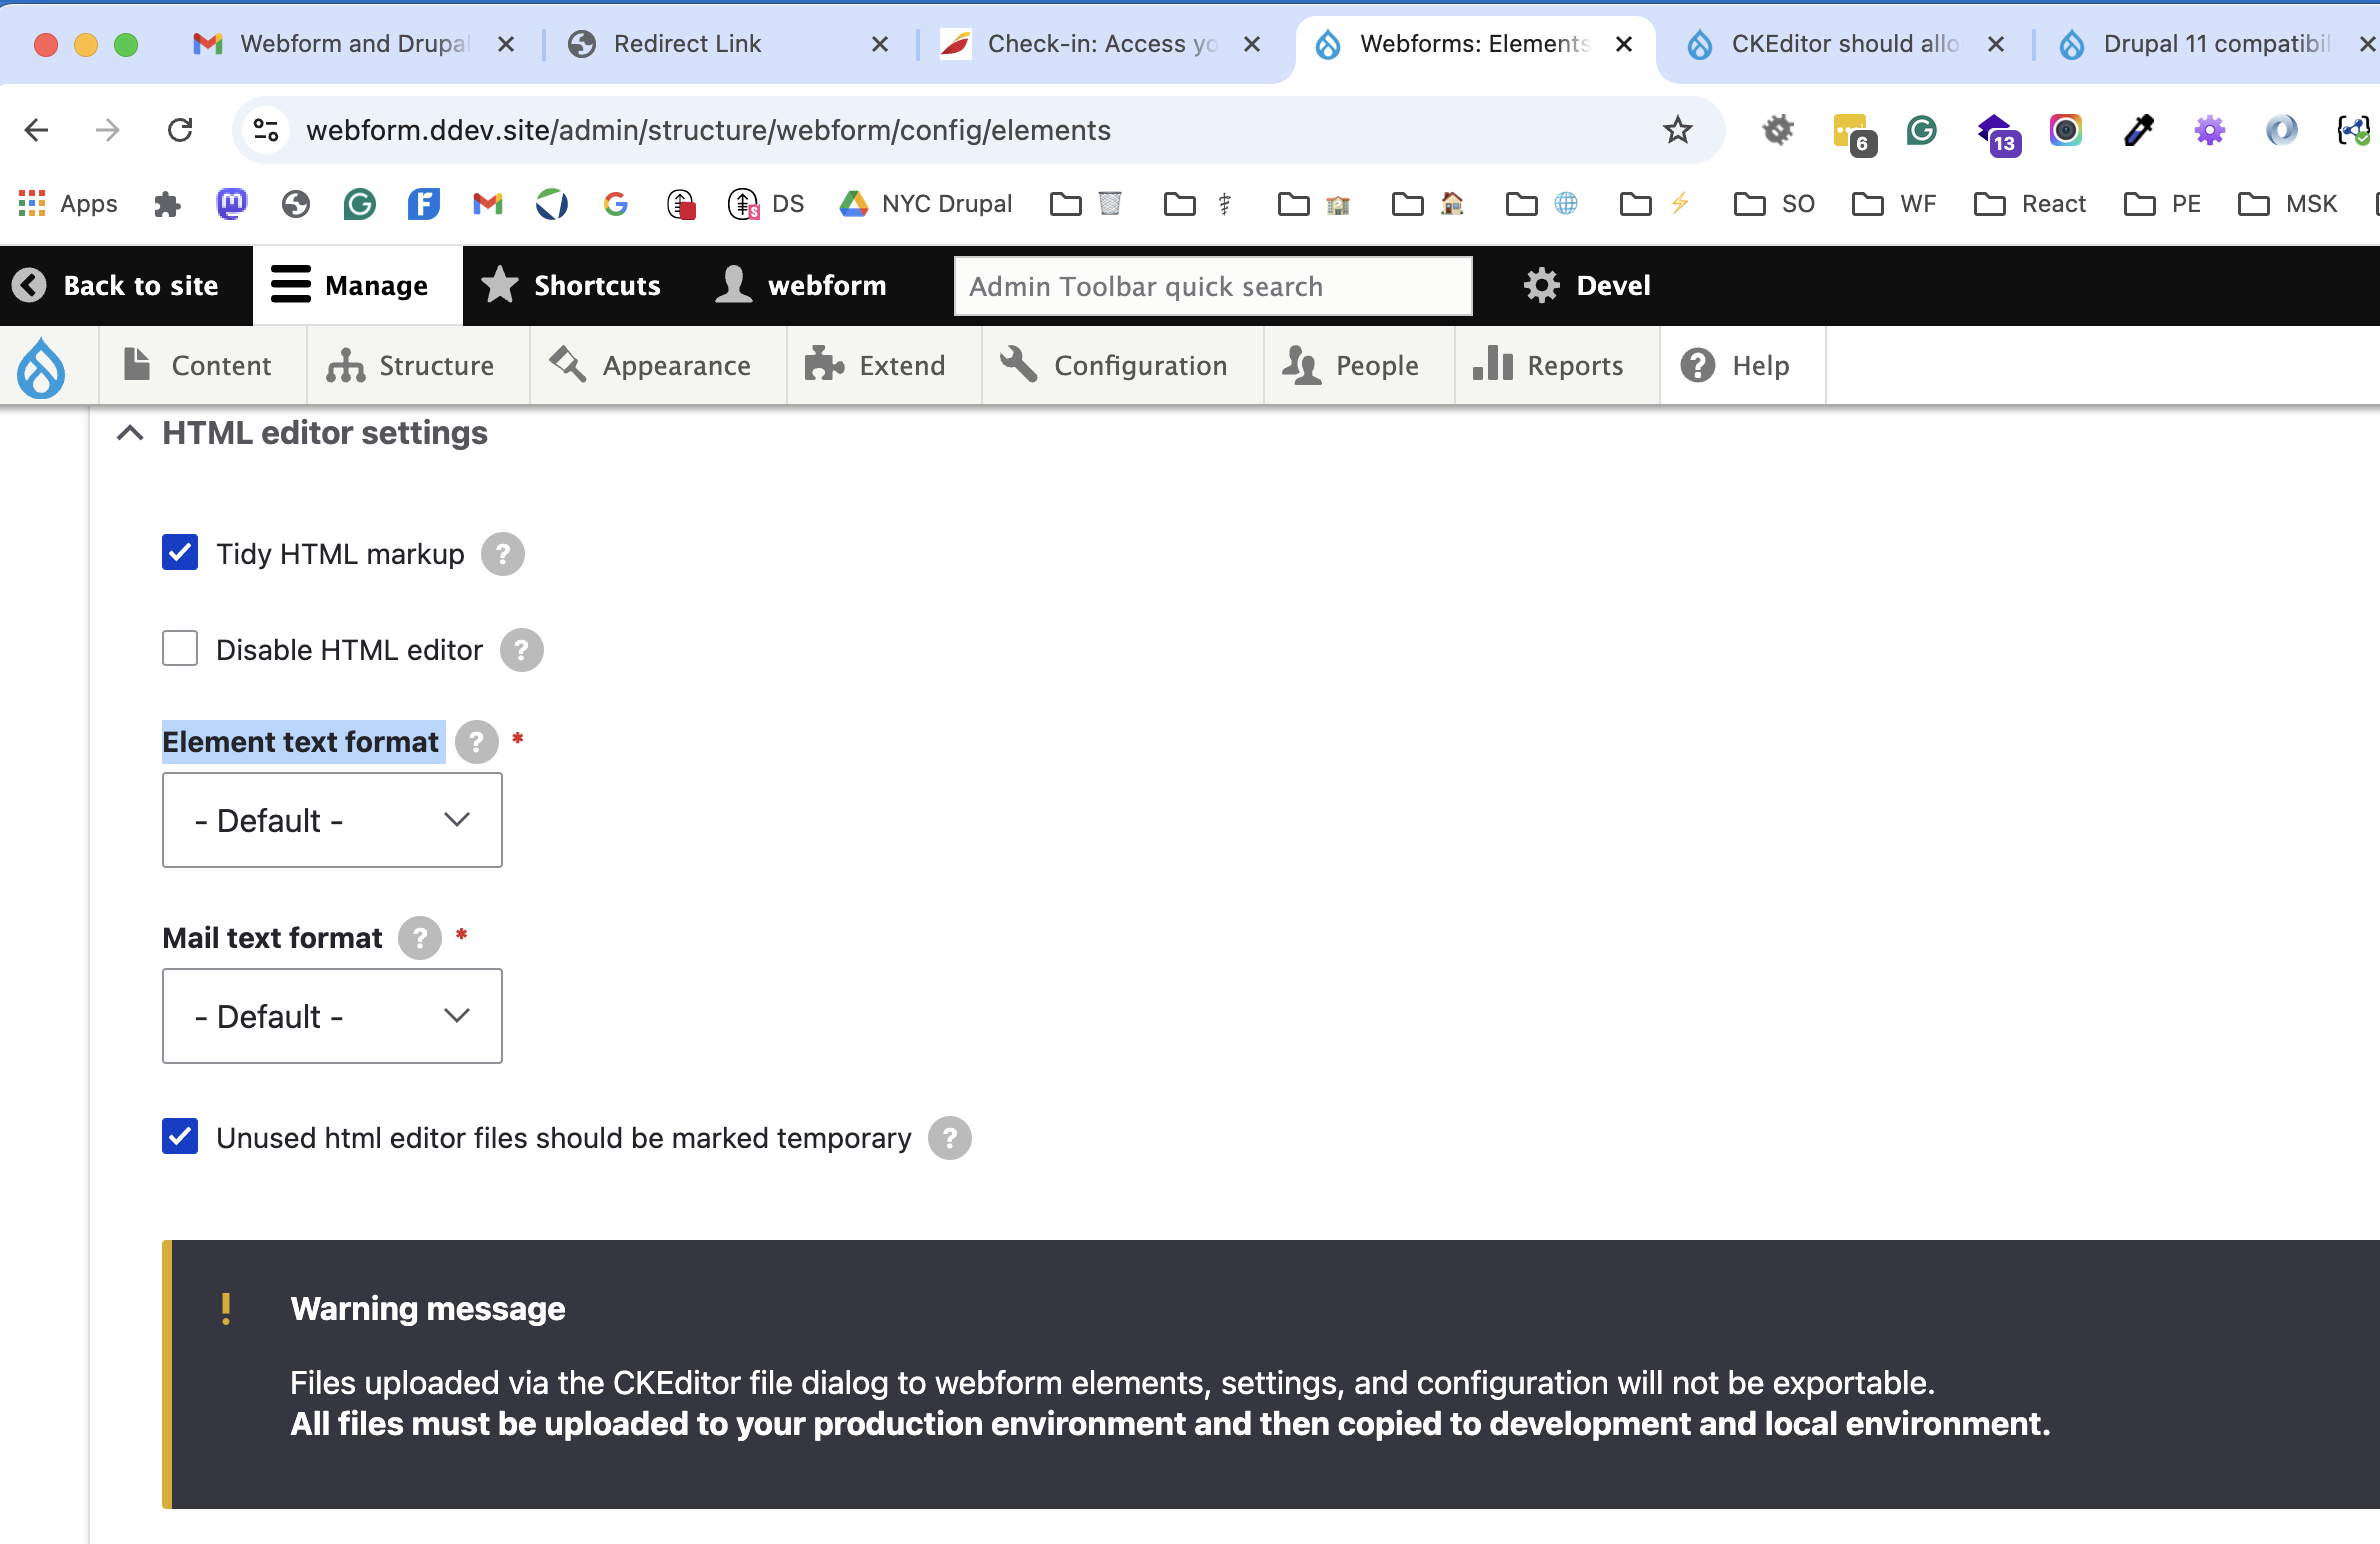The height and width of the screenshot is (1544, 2380).
Task: Click help icon for Mail text format
Action: pos(419,938)
